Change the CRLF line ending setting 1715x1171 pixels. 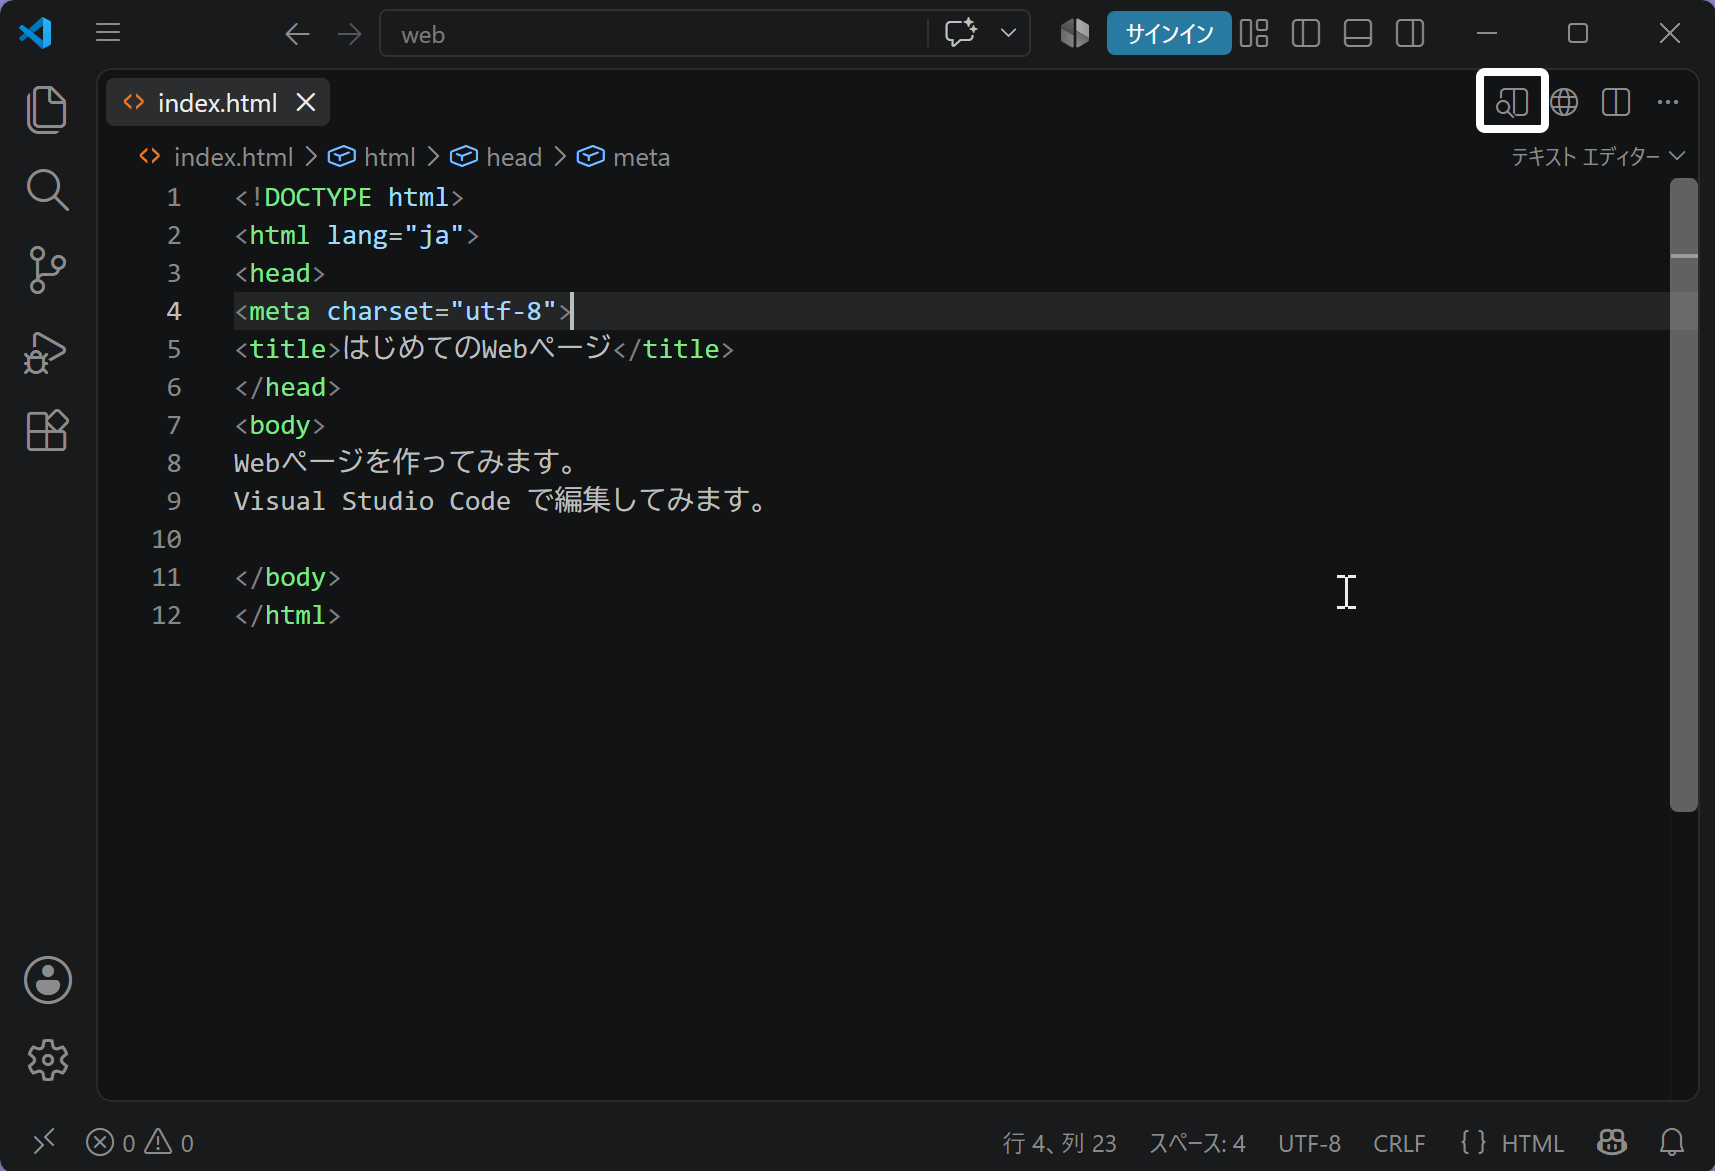pyautogui.click(x=1399, y=1142)
